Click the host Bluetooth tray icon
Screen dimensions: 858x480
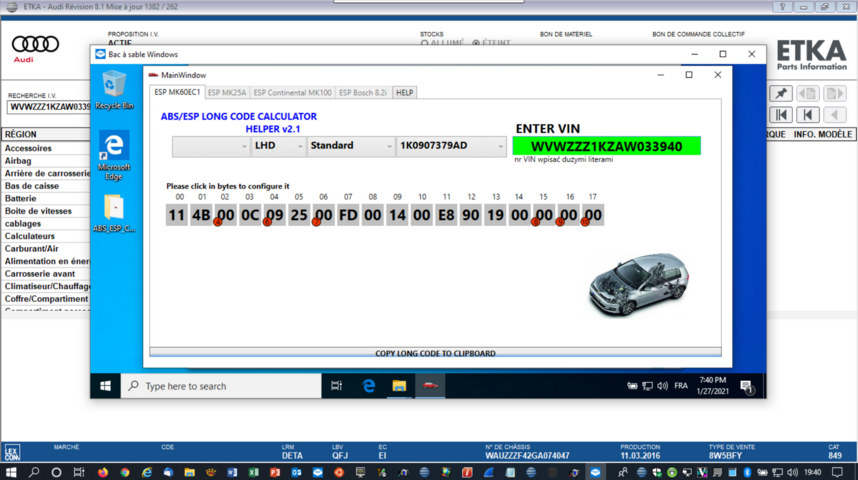(747, 472)
